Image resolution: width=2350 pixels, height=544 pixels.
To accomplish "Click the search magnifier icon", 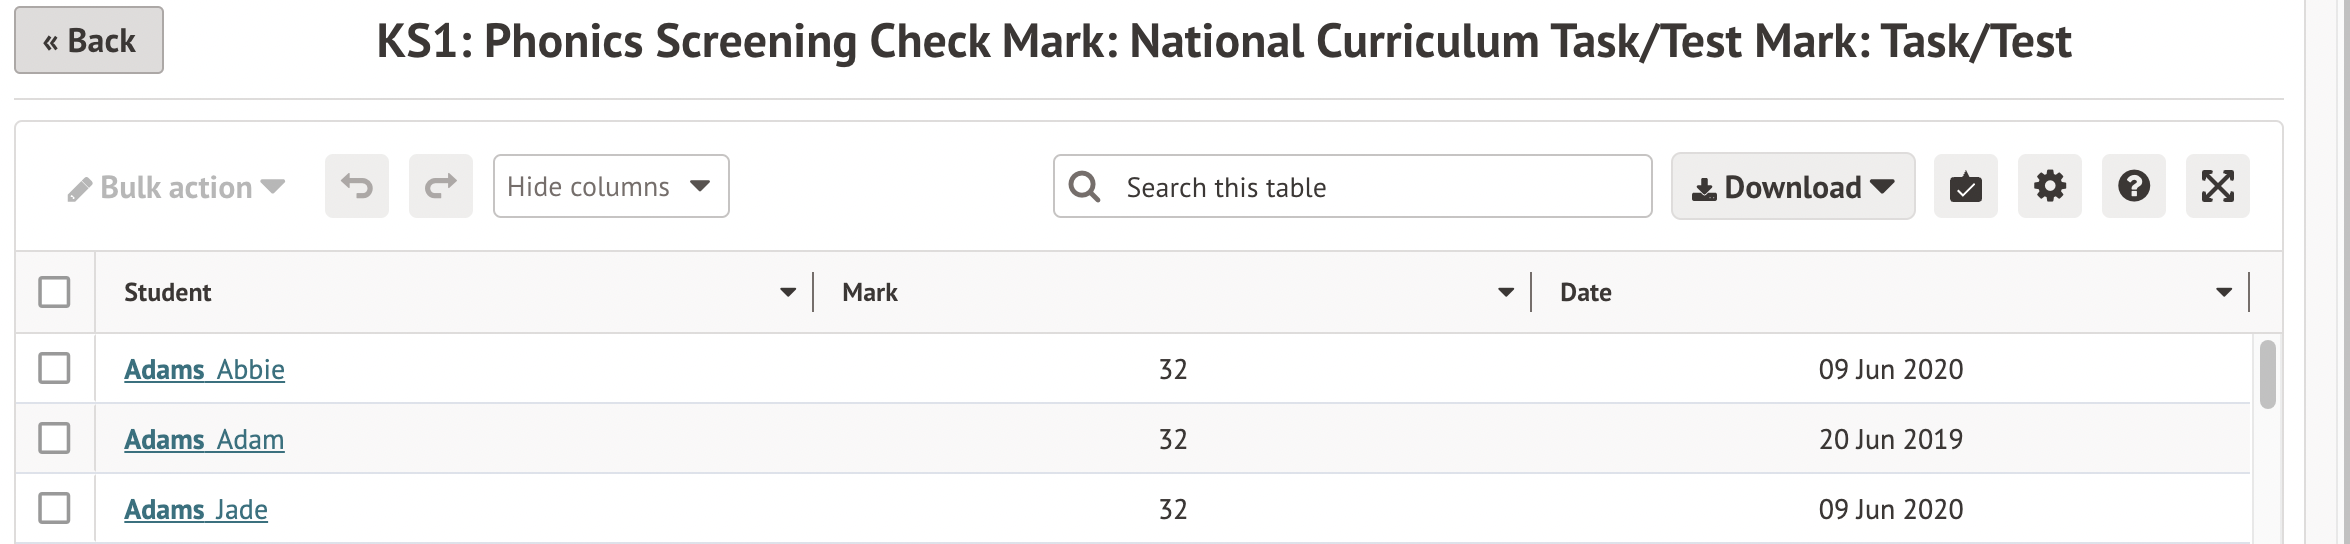I will click(x=1084, y=186).
